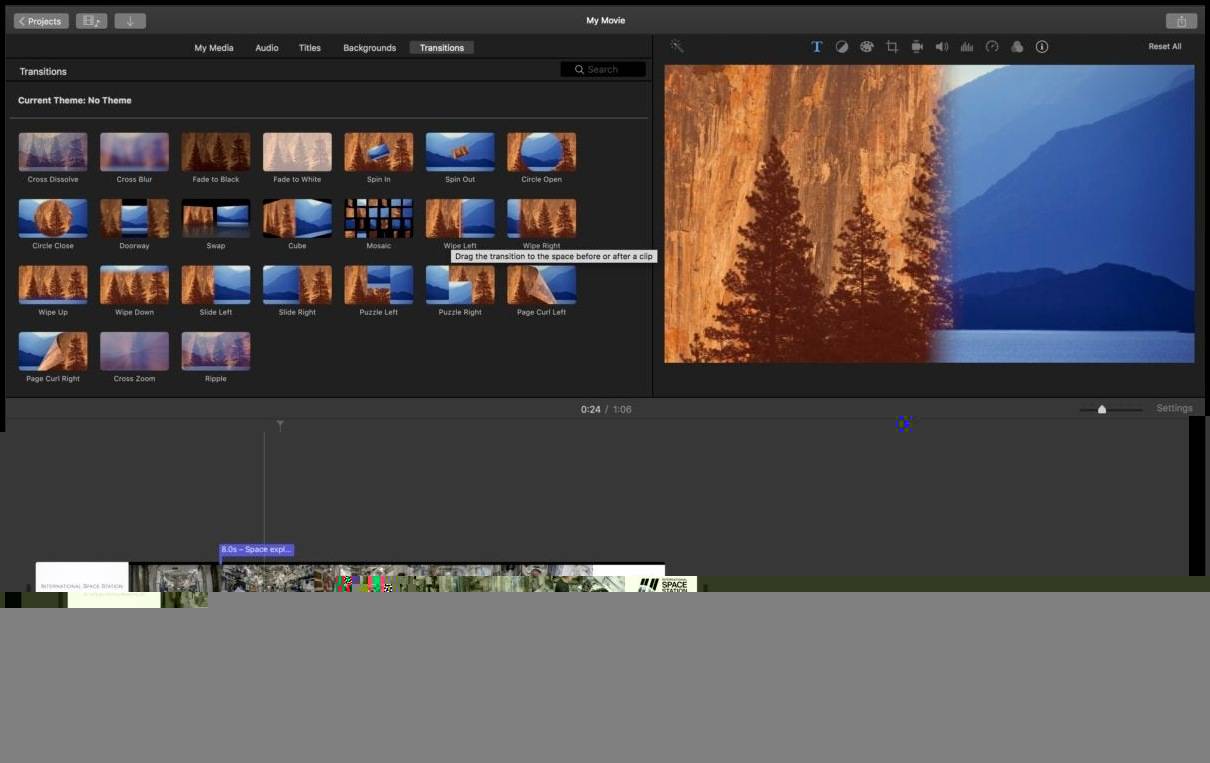The image size is (1210, 763).
Task: Open the volume speaker icon
Action: click(x=941, y=47)
